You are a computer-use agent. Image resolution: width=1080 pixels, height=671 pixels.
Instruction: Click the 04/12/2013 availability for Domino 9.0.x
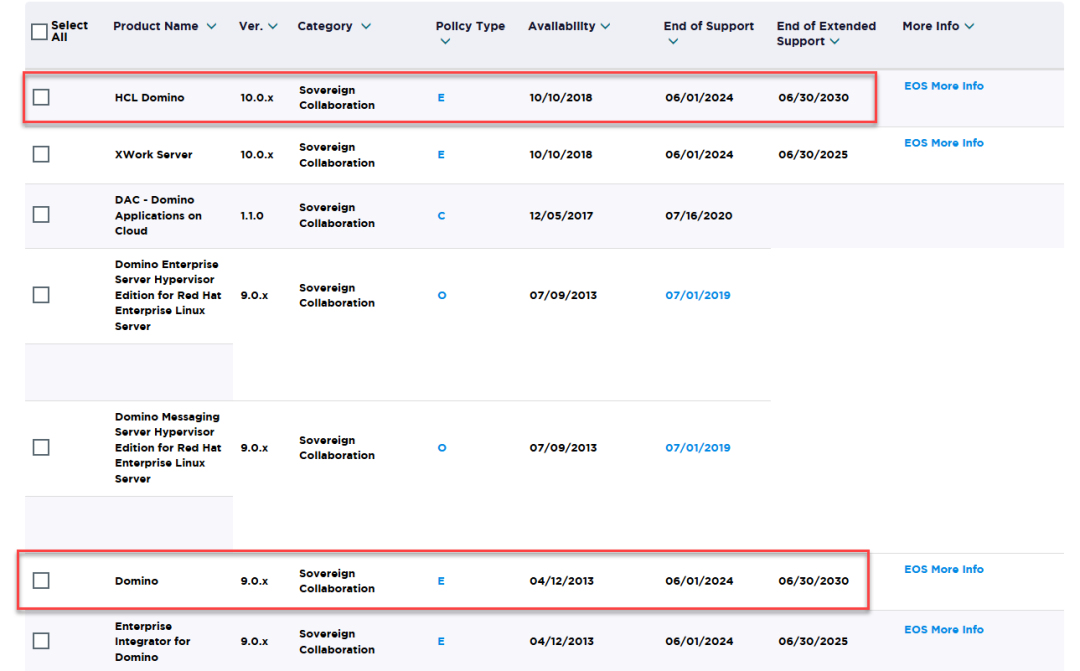click(x=561, y=581)
